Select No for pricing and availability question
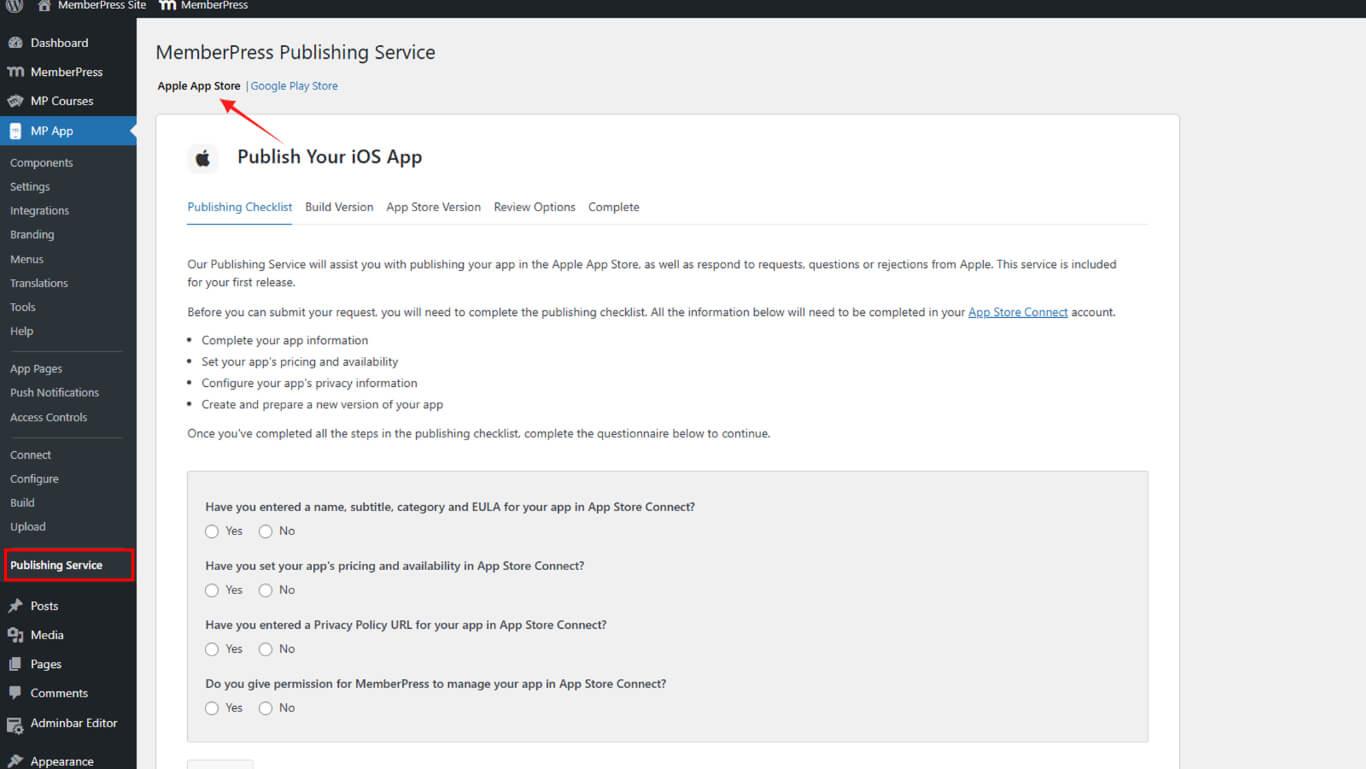 tap(266, 591)
